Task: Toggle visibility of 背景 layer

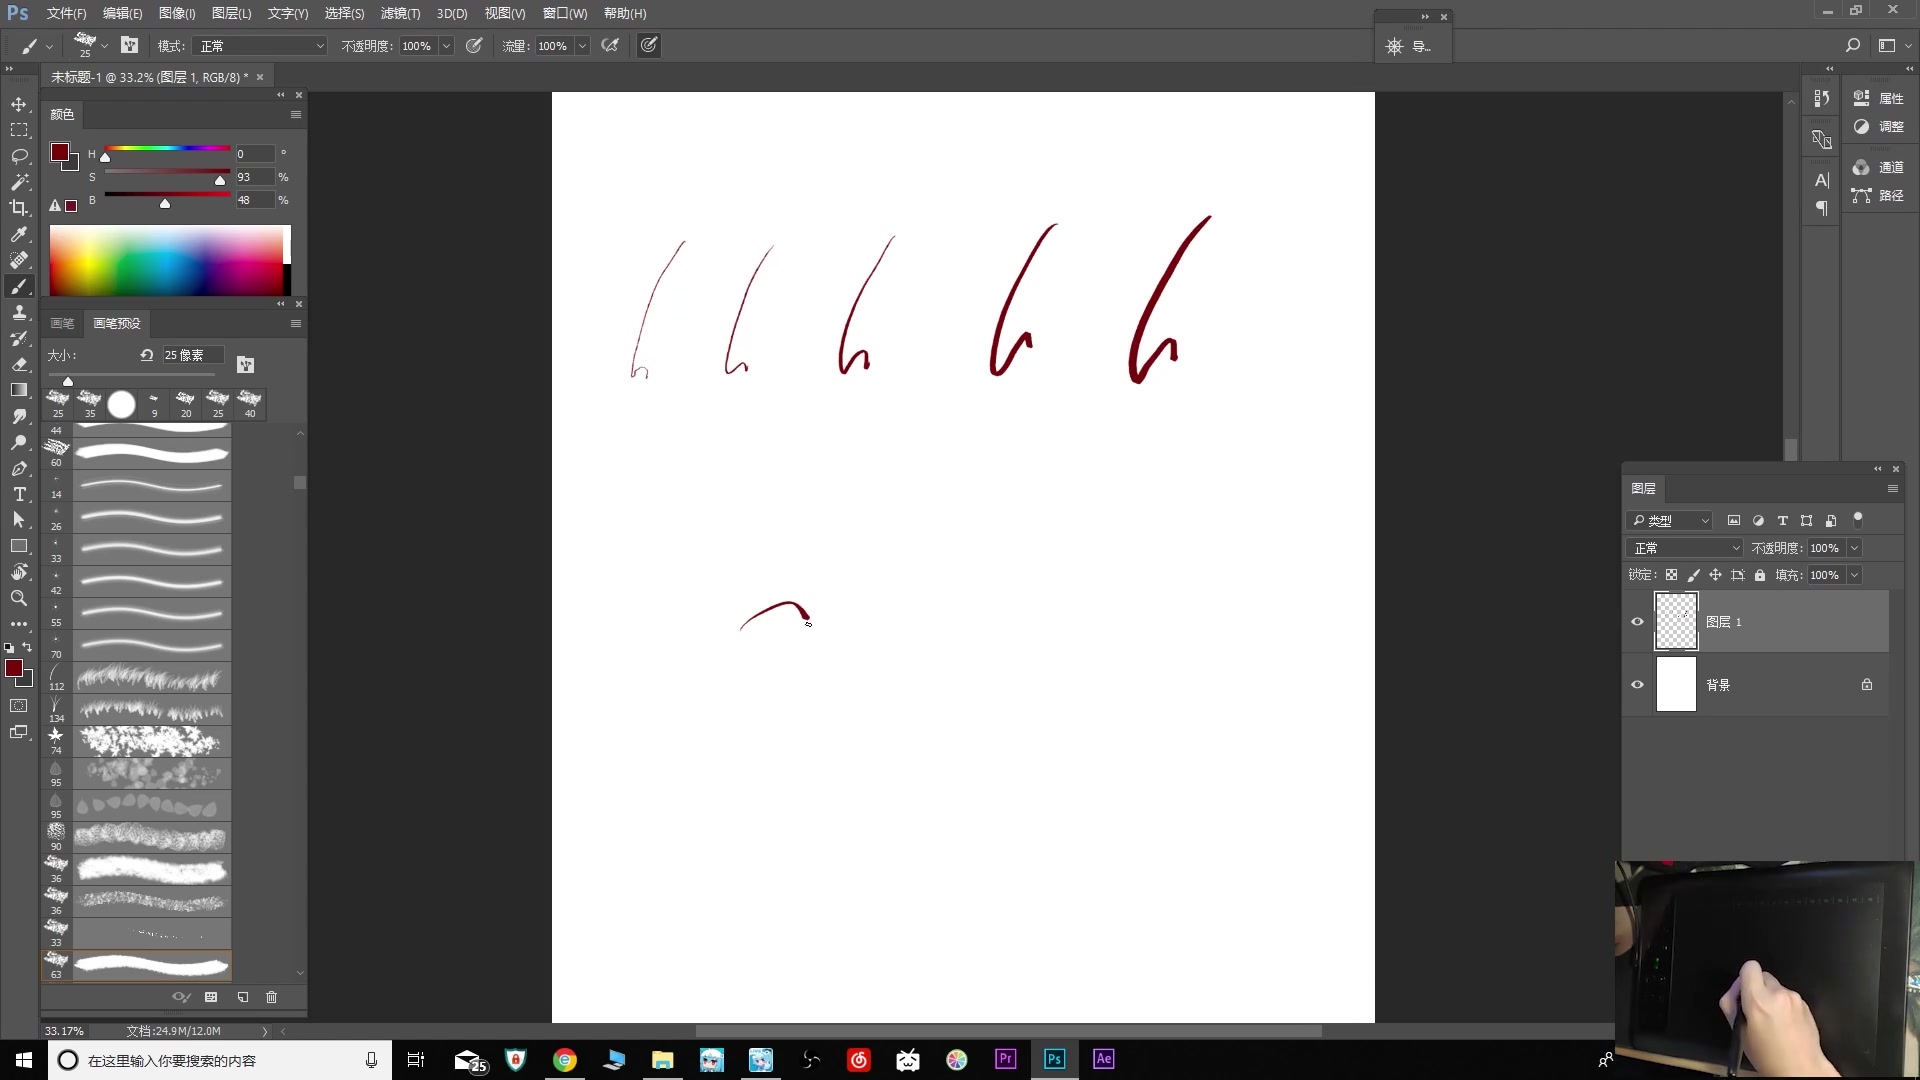Action: (x=1637, y=685)
